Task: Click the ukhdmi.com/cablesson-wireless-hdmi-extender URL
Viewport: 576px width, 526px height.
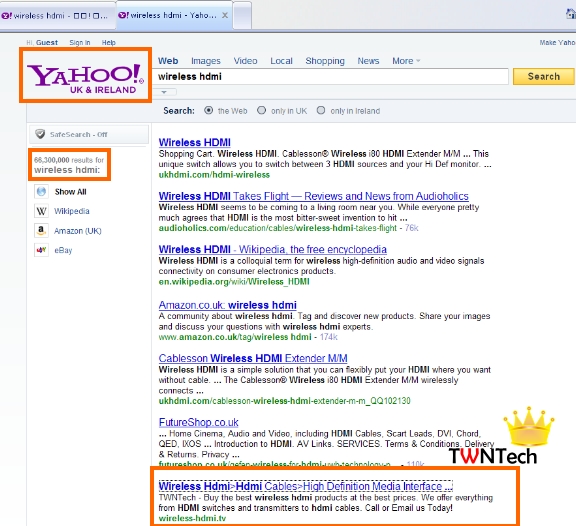Action: [284, 401]
